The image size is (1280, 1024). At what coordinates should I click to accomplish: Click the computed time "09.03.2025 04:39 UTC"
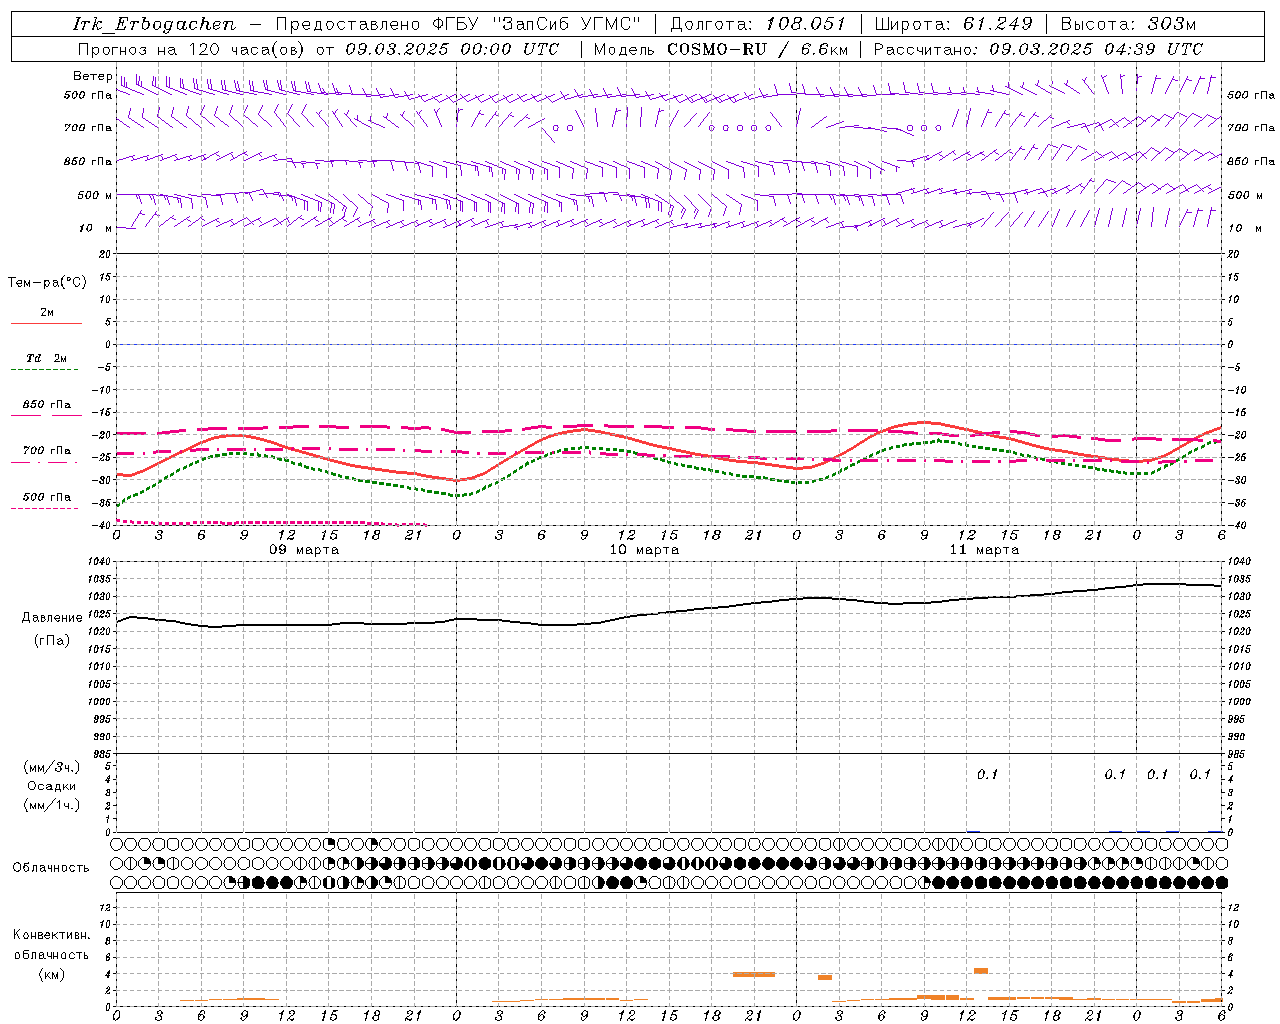pyautogui.click(x=1096, y=49)
